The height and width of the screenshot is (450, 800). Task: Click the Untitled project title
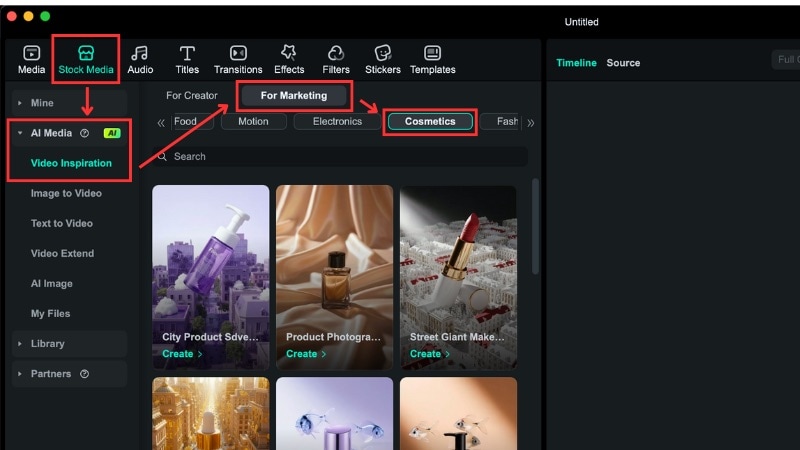tap(581, 22)
